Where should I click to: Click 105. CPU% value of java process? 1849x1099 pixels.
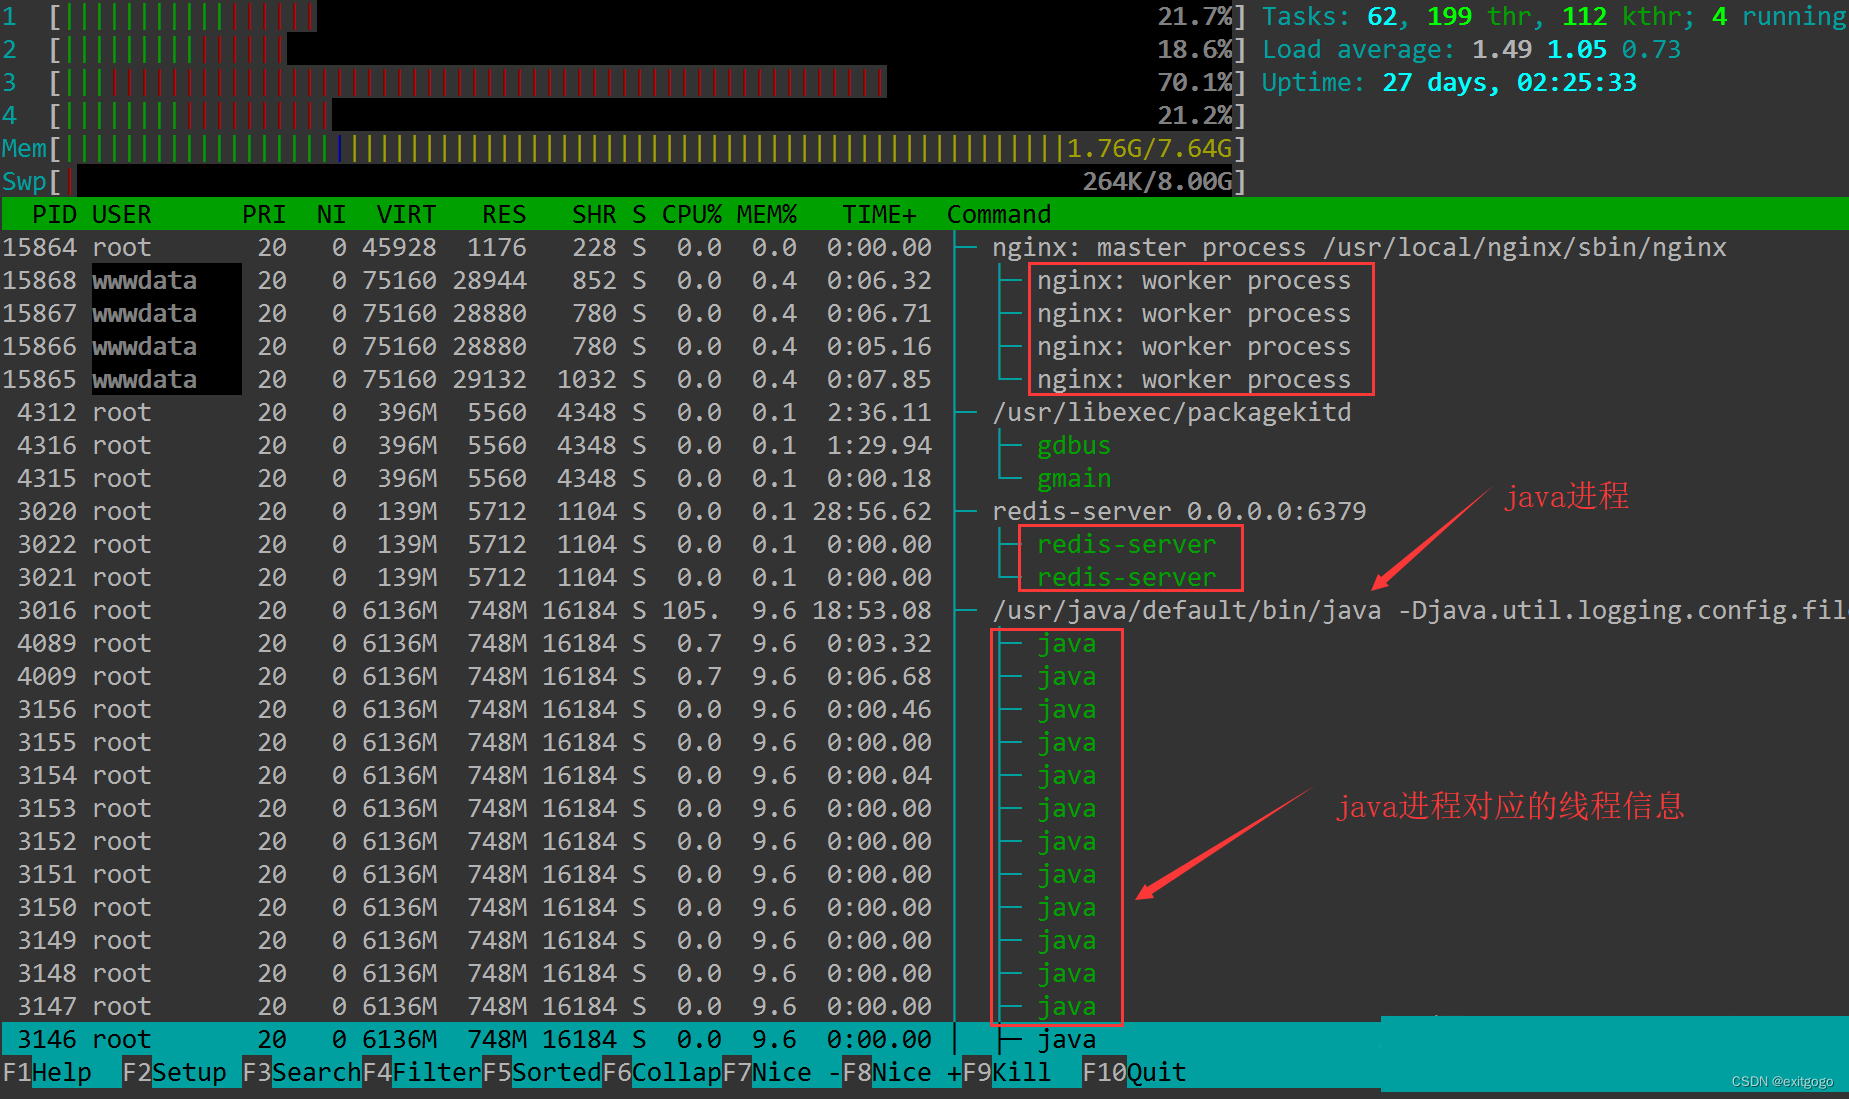click(691, 610)
